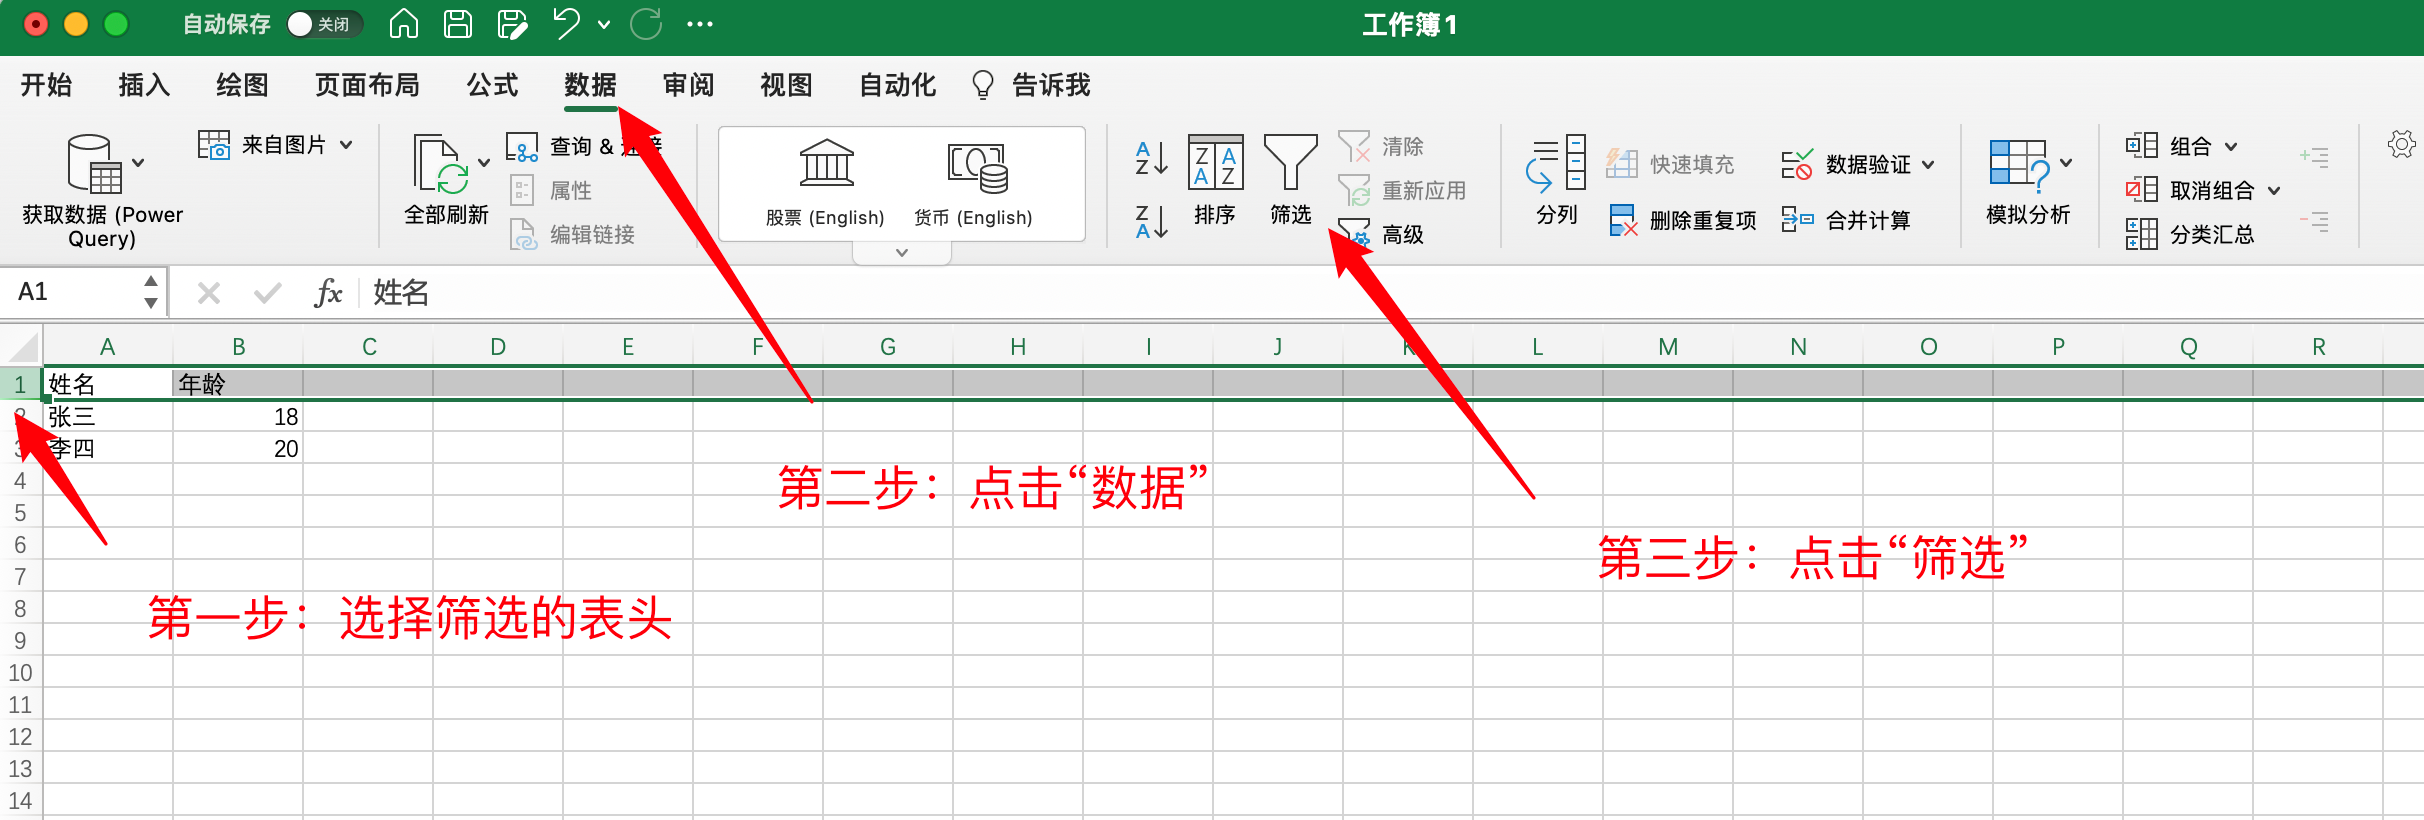
Task: Click the Name Box stepper arrows
Action: click(150, 292)
